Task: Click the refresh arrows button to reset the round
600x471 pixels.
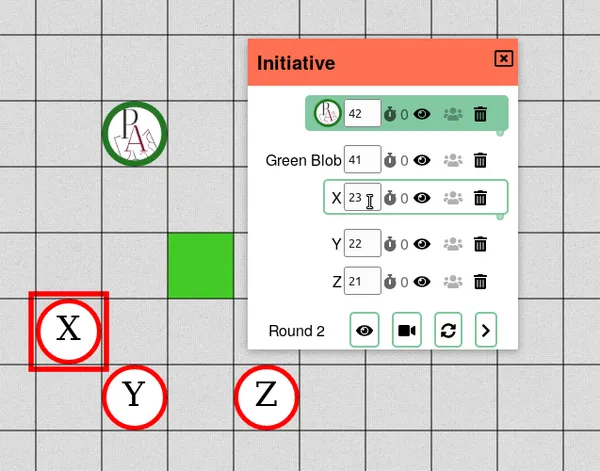Action: click(448, 330)
